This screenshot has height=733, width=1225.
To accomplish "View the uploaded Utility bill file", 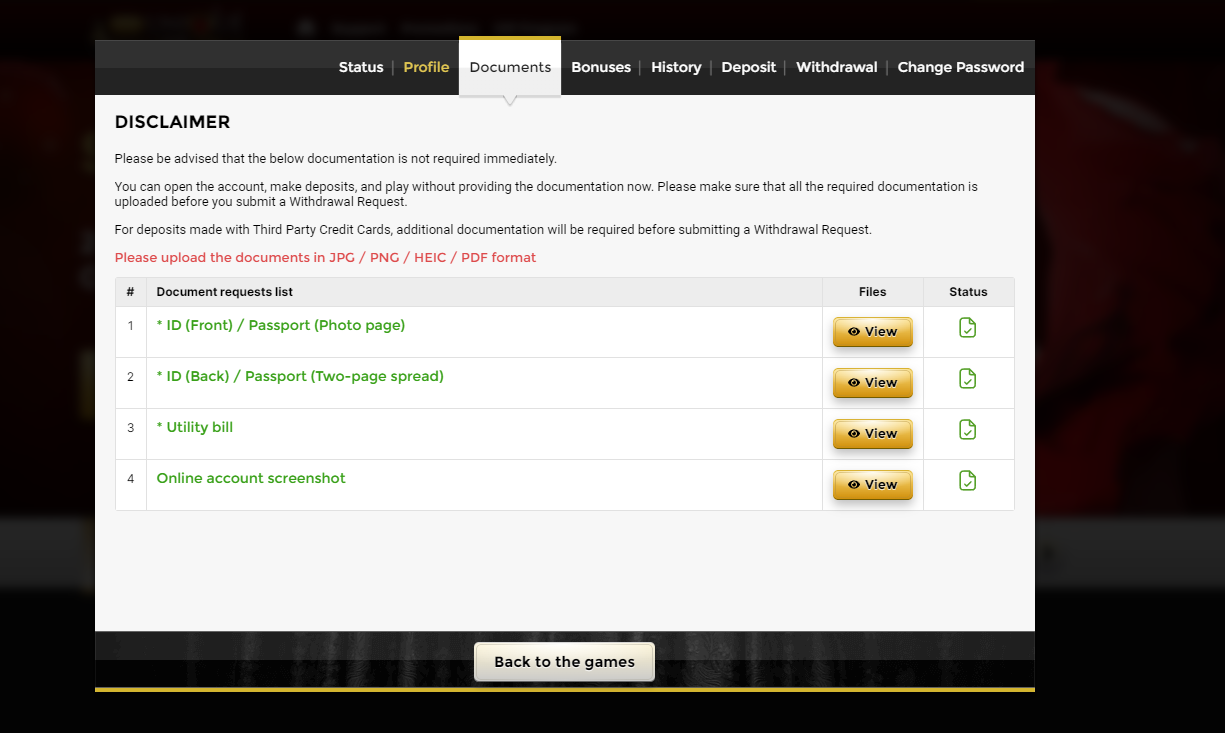I will coord(872,434).
